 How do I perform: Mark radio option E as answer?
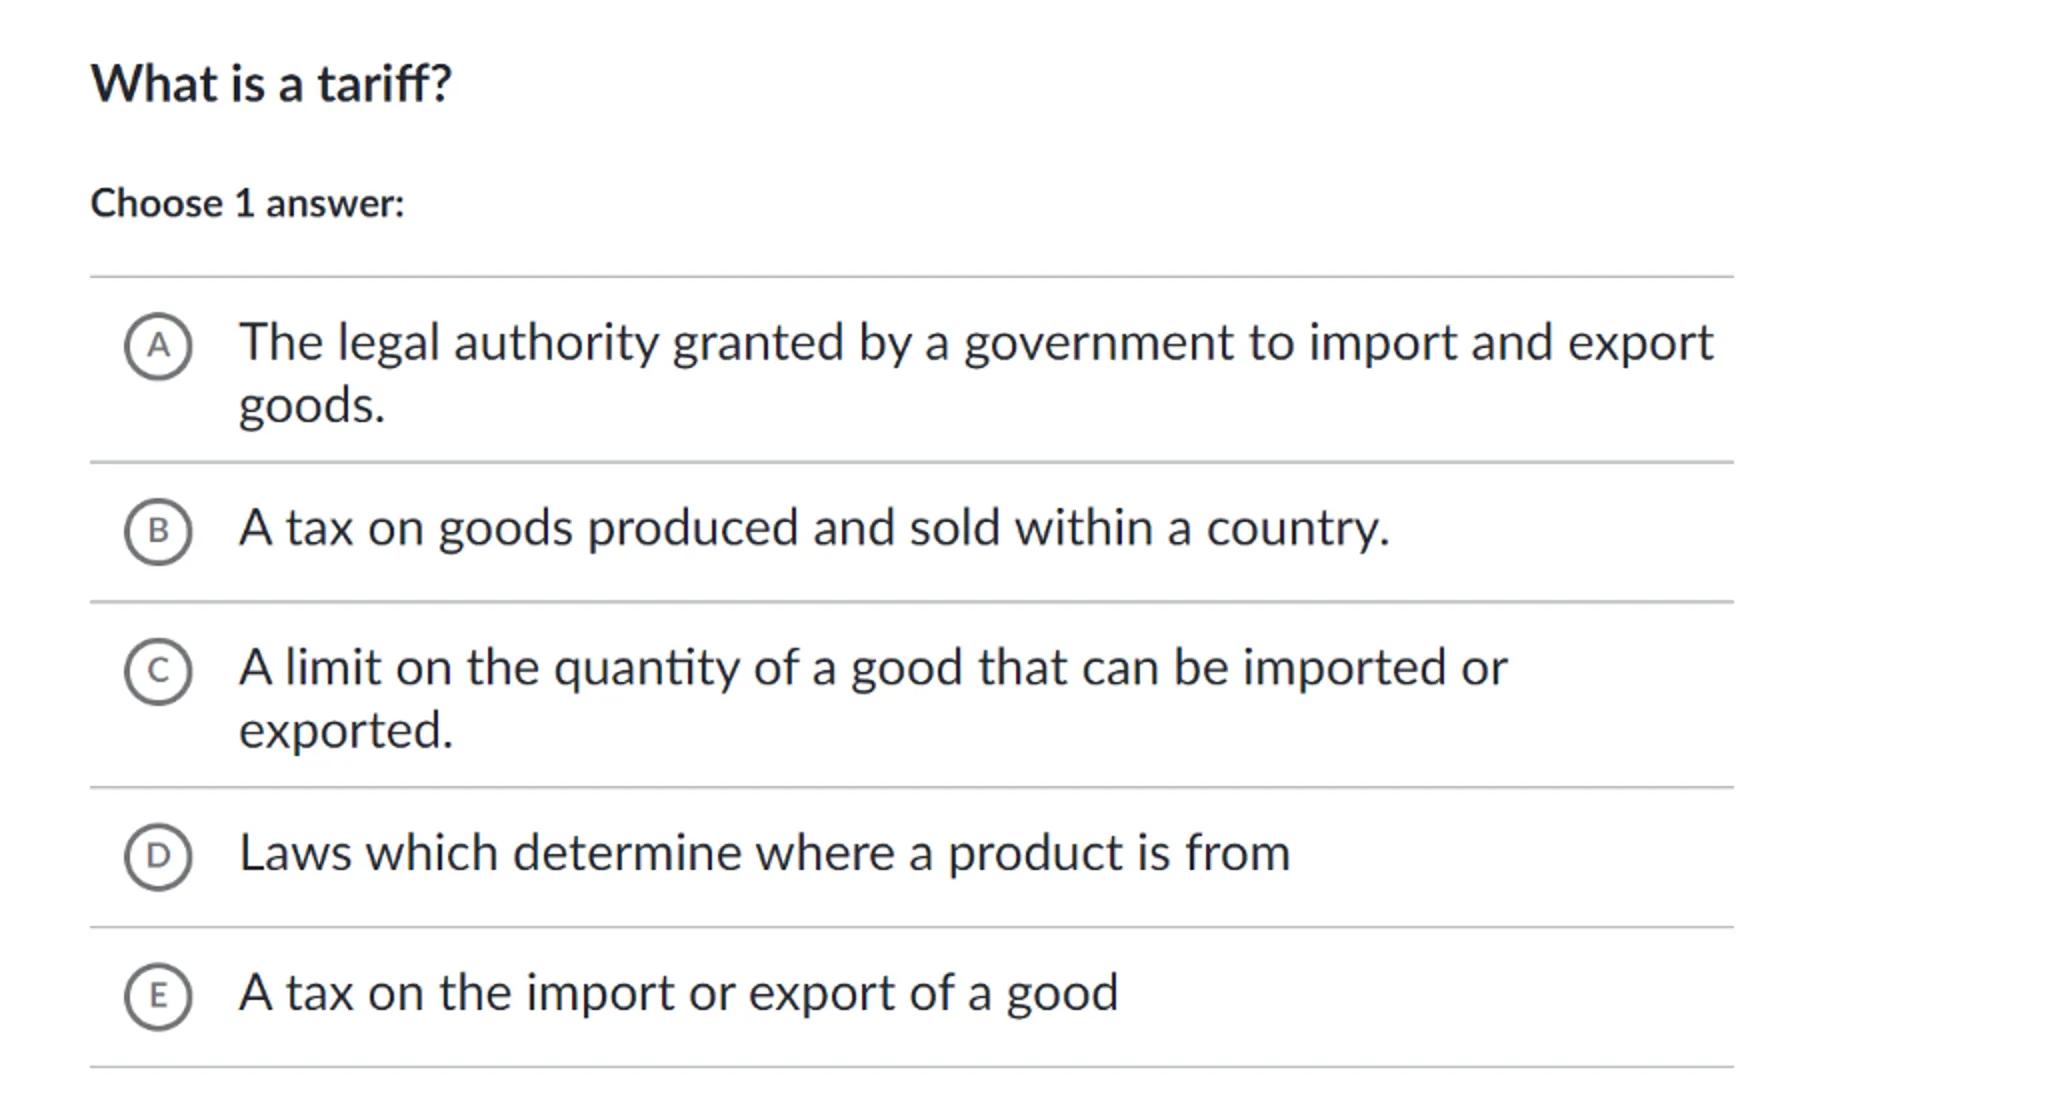coord(158,996)
